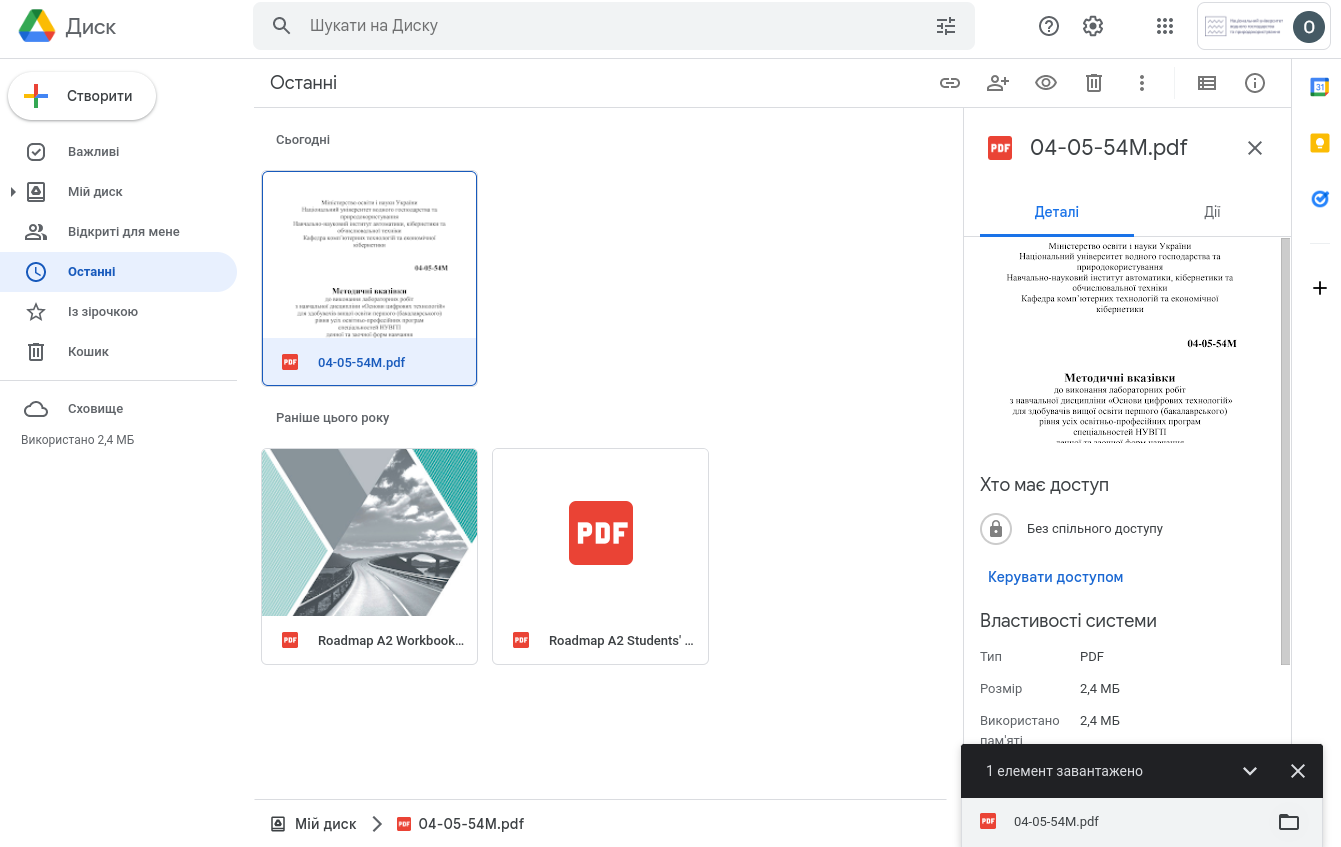Open the Google apps grid
Viewport: 1341px width, 847px height.
(x=1164, y=27)
